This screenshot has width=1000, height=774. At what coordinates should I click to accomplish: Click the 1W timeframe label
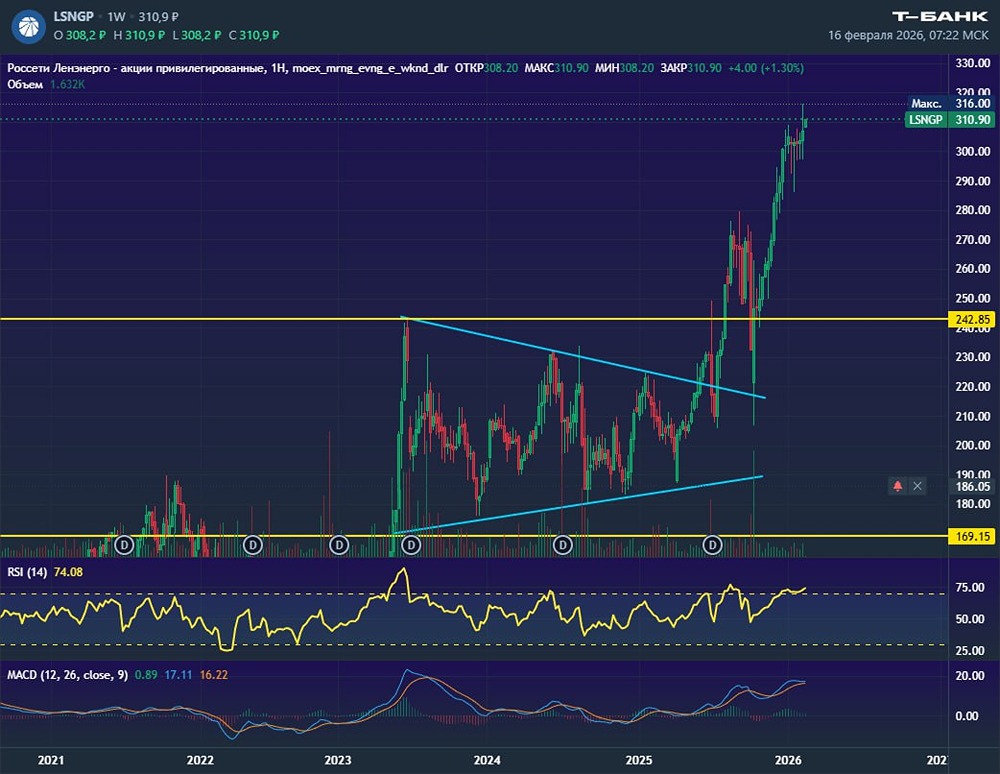[117, 17]
